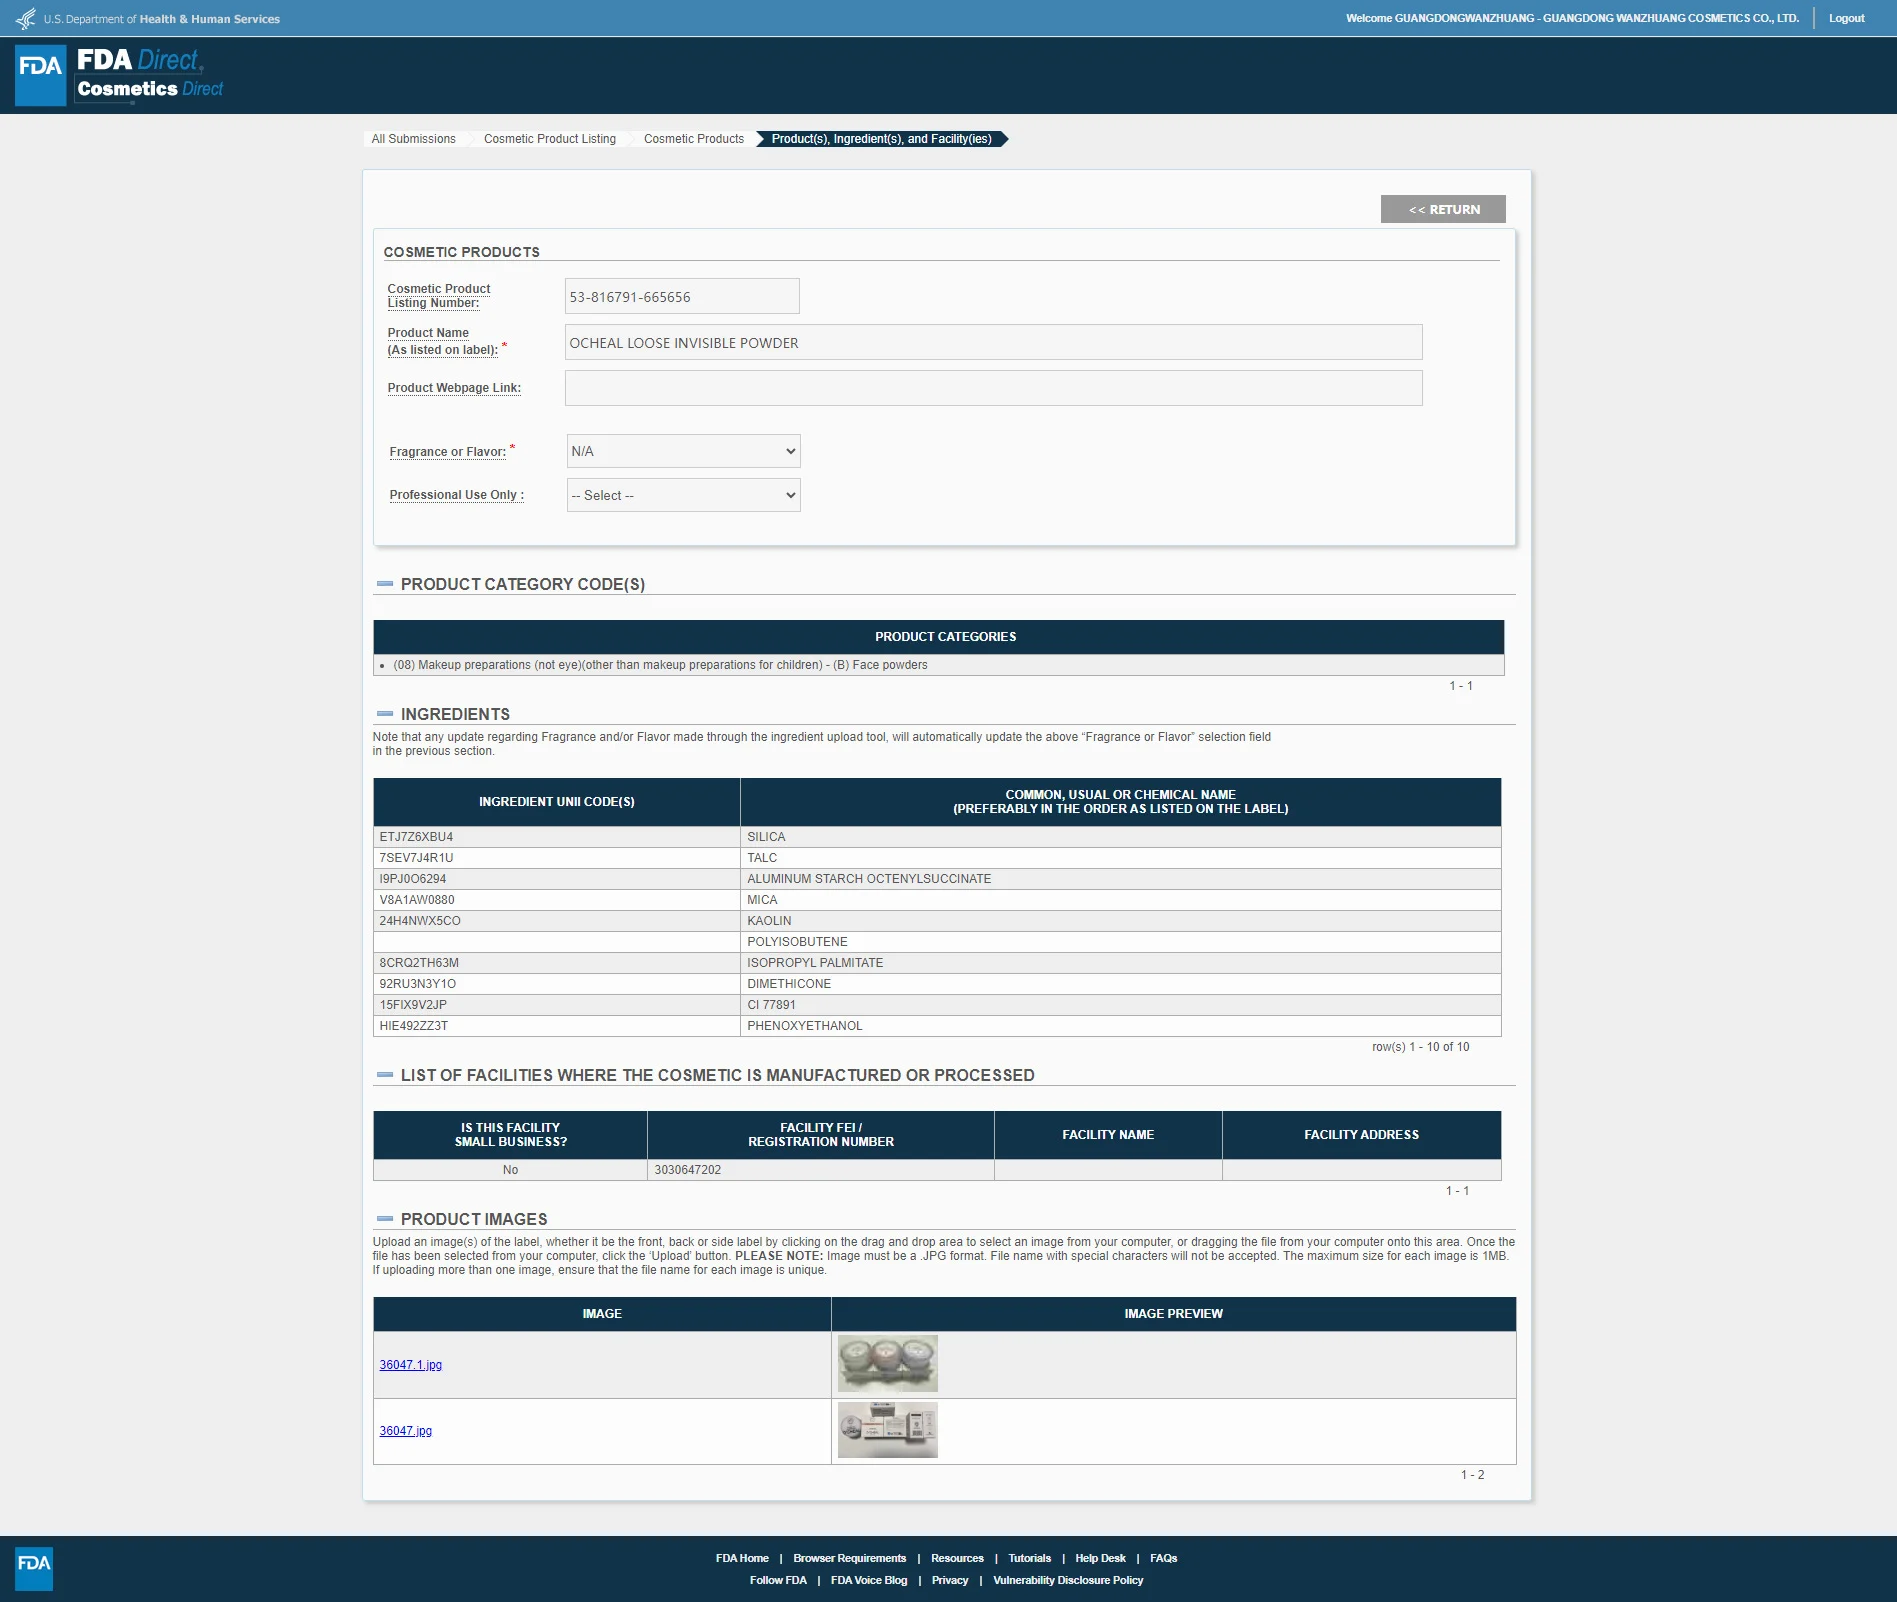
Task: Click the SILICA ingredient cell
Action: [x=1120, y=837]
